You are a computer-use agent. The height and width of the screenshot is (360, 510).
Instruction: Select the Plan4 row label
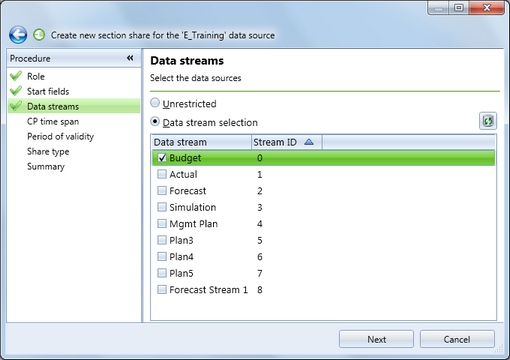(181, 257)
